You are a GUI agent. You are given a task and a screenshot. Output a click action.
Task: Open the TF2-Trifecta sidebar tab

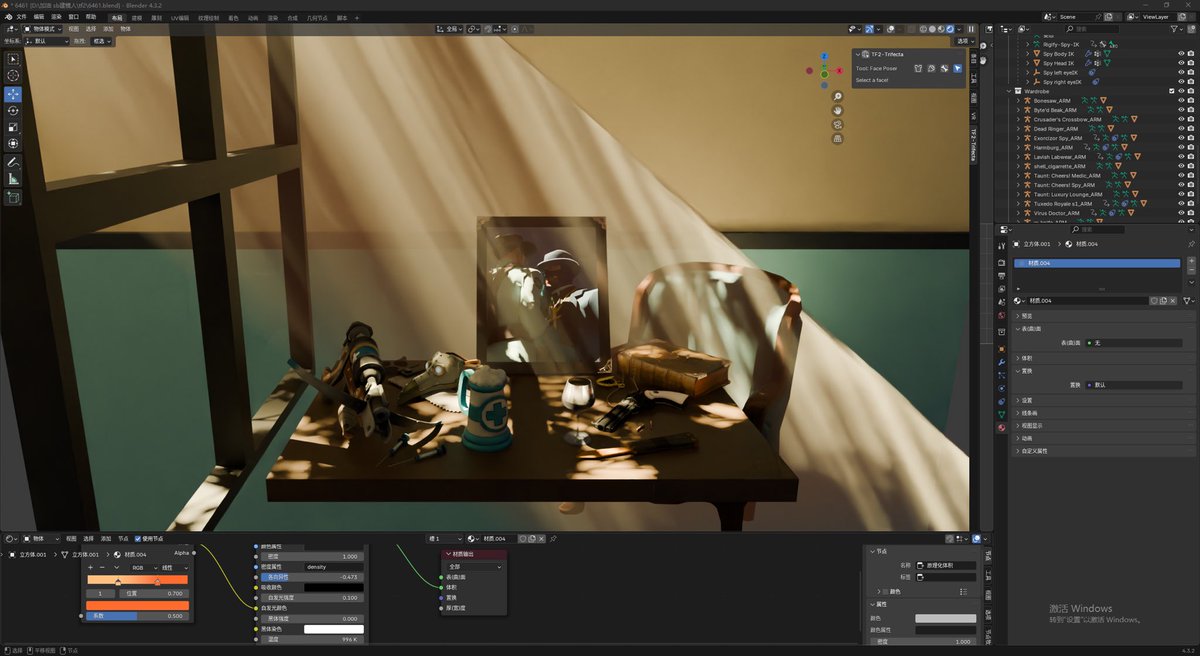click(x=971, y=144)
